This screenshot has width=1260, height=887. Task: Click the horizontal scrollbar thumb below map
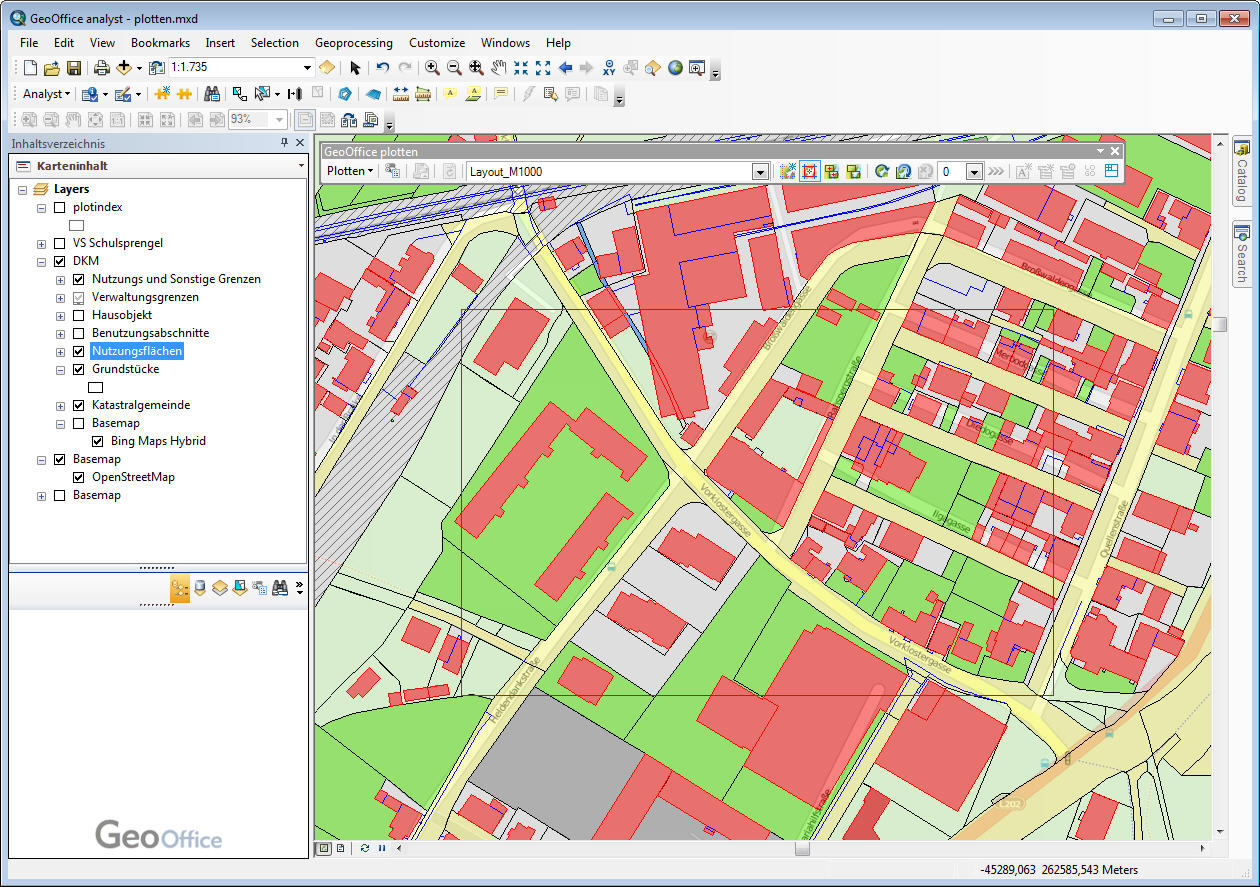tap(802, 848)
